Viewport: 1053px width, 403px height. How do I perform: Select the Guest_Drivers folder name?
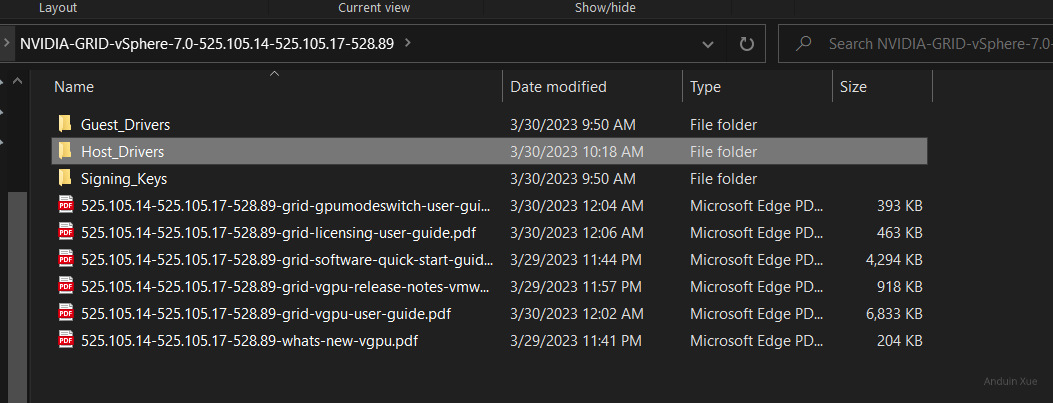click(126, 125)
